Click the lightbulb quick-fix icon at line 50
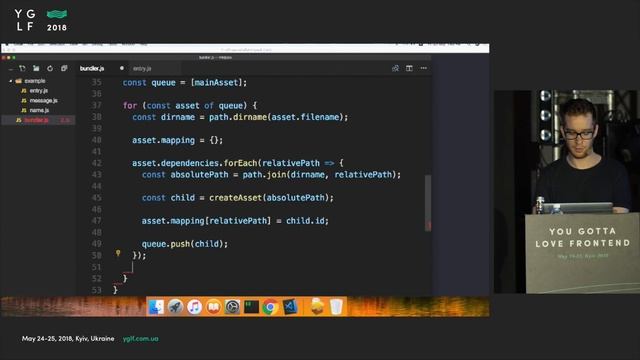The width and height of the screenshot is (640, 360). coord(118,253)
